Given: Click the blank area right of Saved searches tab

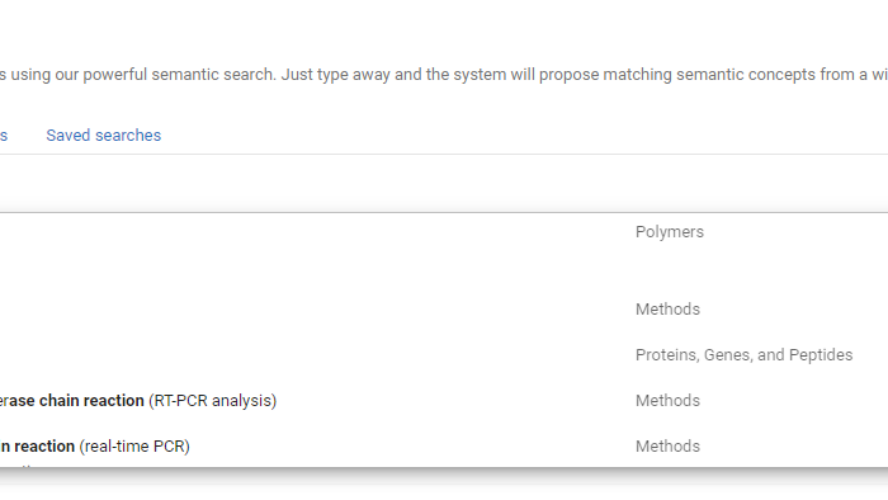Looking at the screenshot, I should click(500, 135).
